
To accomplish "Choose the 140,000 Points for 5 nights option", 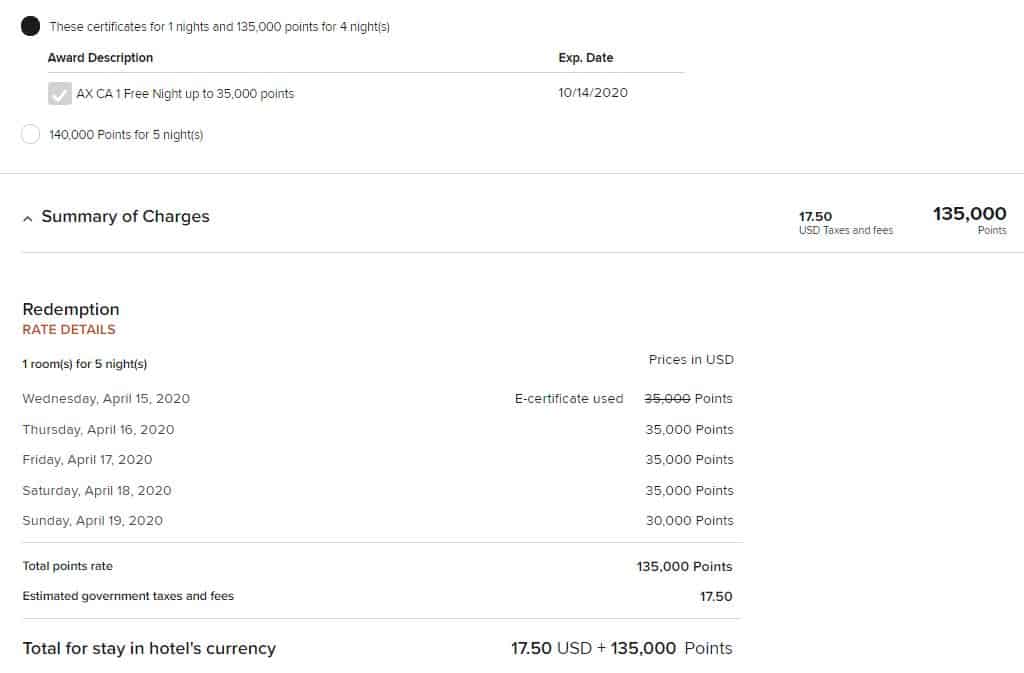I will pyautogui.click(x=30, y=134).
